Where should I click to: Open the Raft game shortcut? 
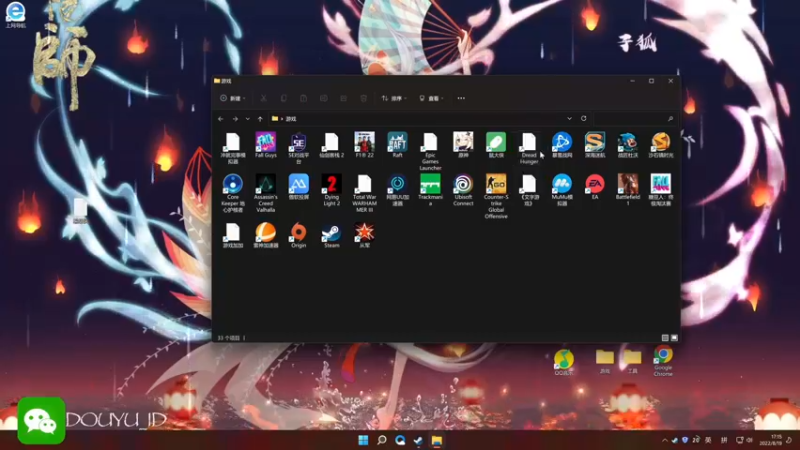point(397,145)
